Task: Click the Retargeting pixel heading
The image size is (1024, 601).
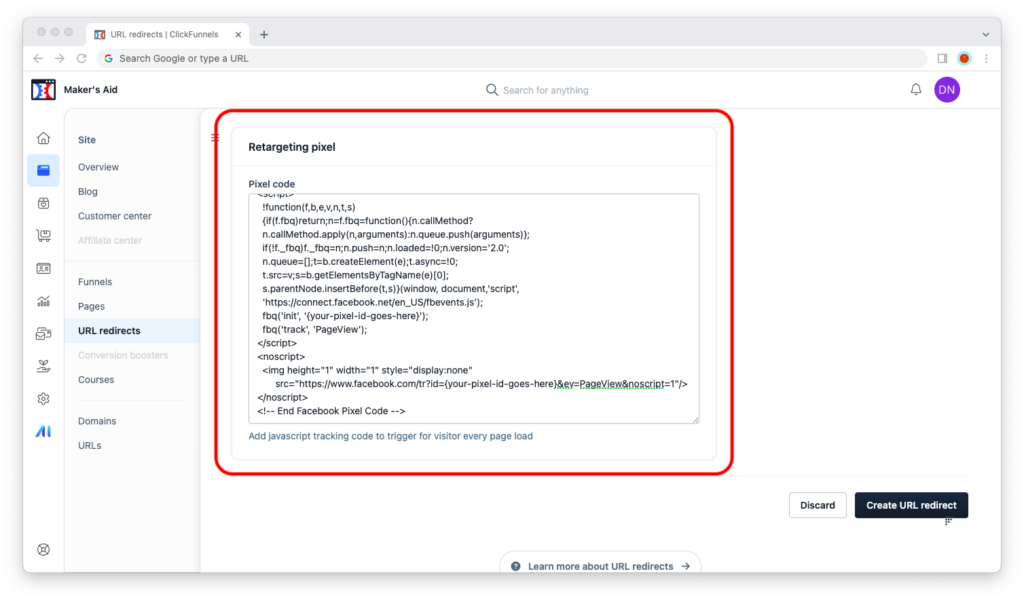Action: 292,147
